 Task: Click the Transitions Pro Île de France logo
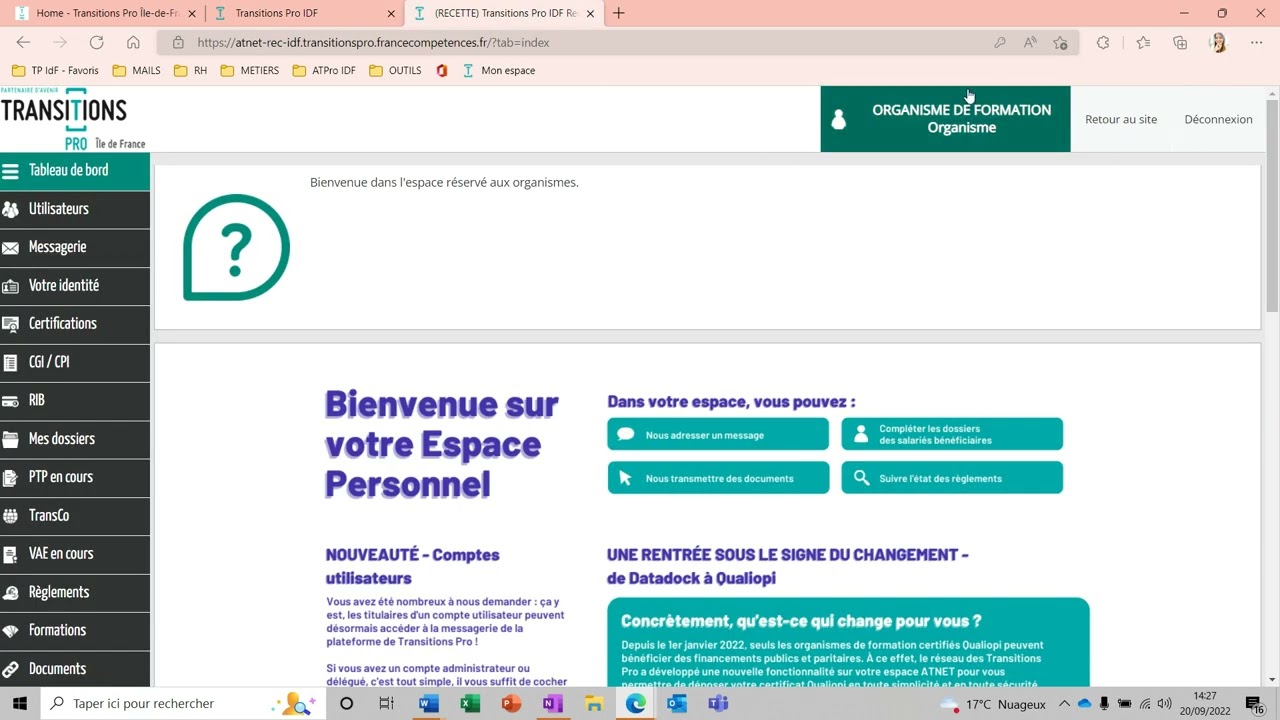pos(73,119)
